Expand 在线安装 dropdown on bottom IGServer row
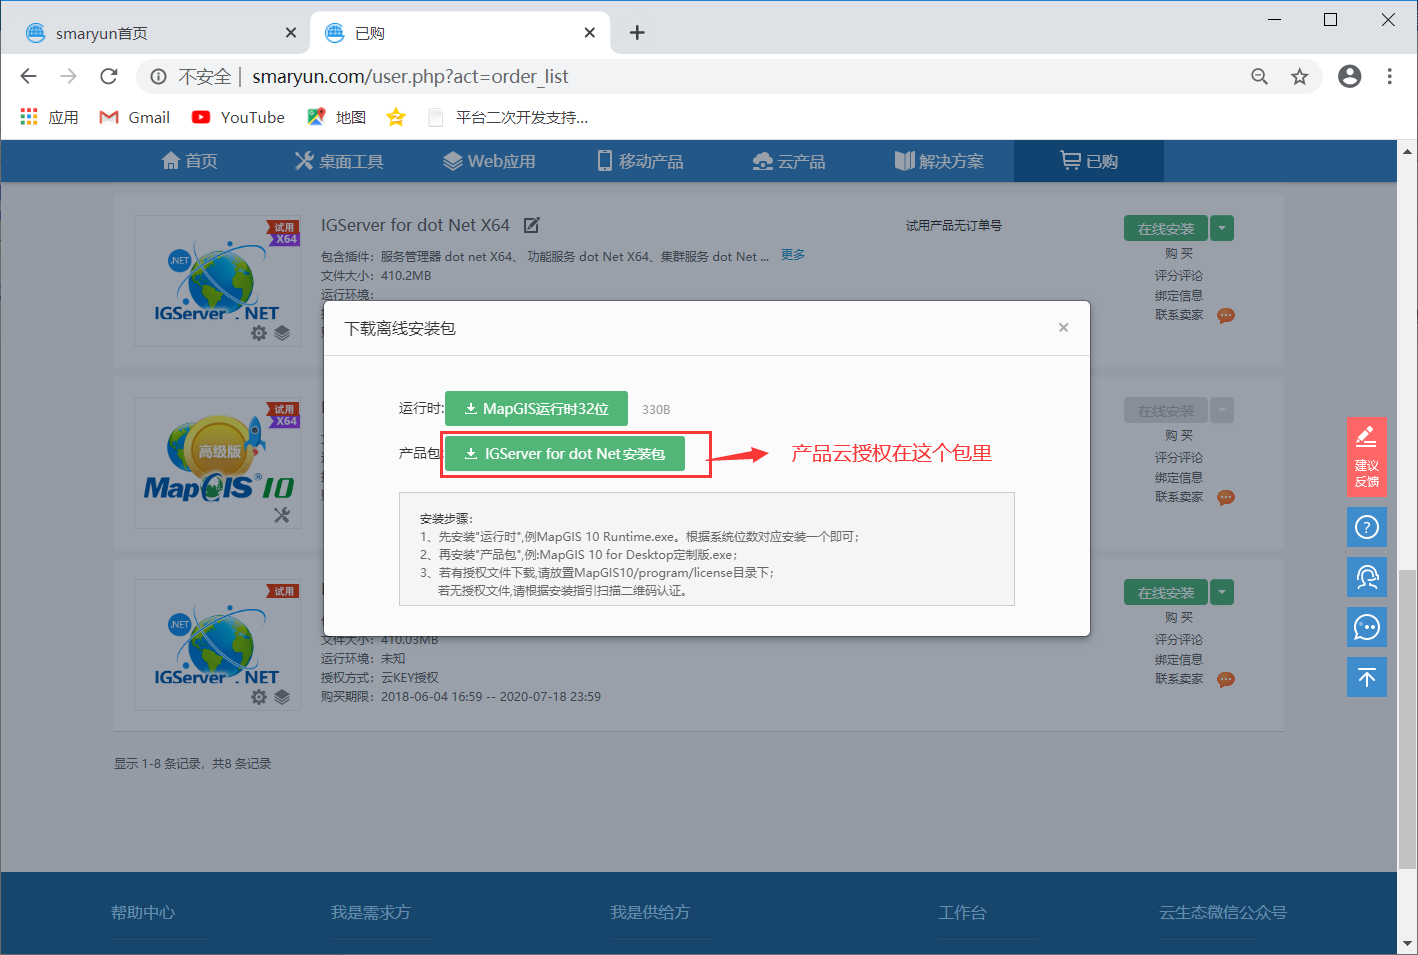1418x955 pixels. 1221,592
